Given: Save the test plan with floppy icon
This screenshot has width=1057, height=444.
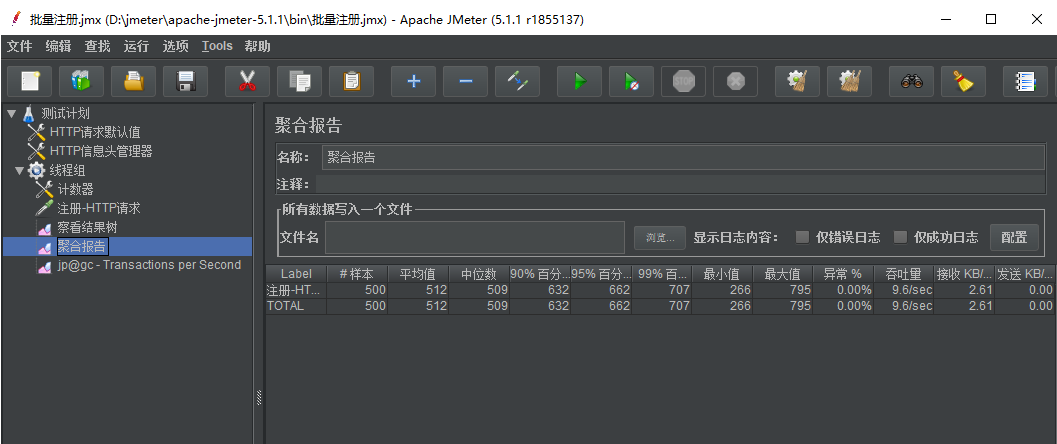Looking at the screenshot, I should pos(185,82).
